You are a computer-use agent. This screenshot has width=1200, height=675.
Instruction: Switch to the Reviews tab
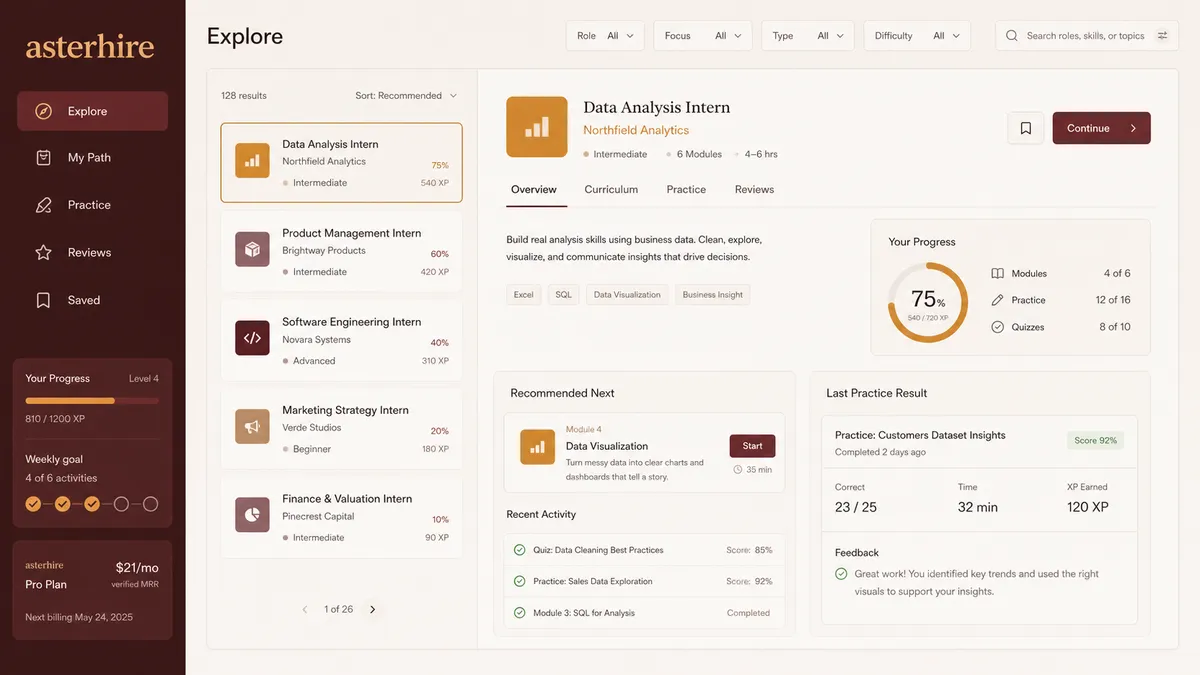(x=754, y=189)
